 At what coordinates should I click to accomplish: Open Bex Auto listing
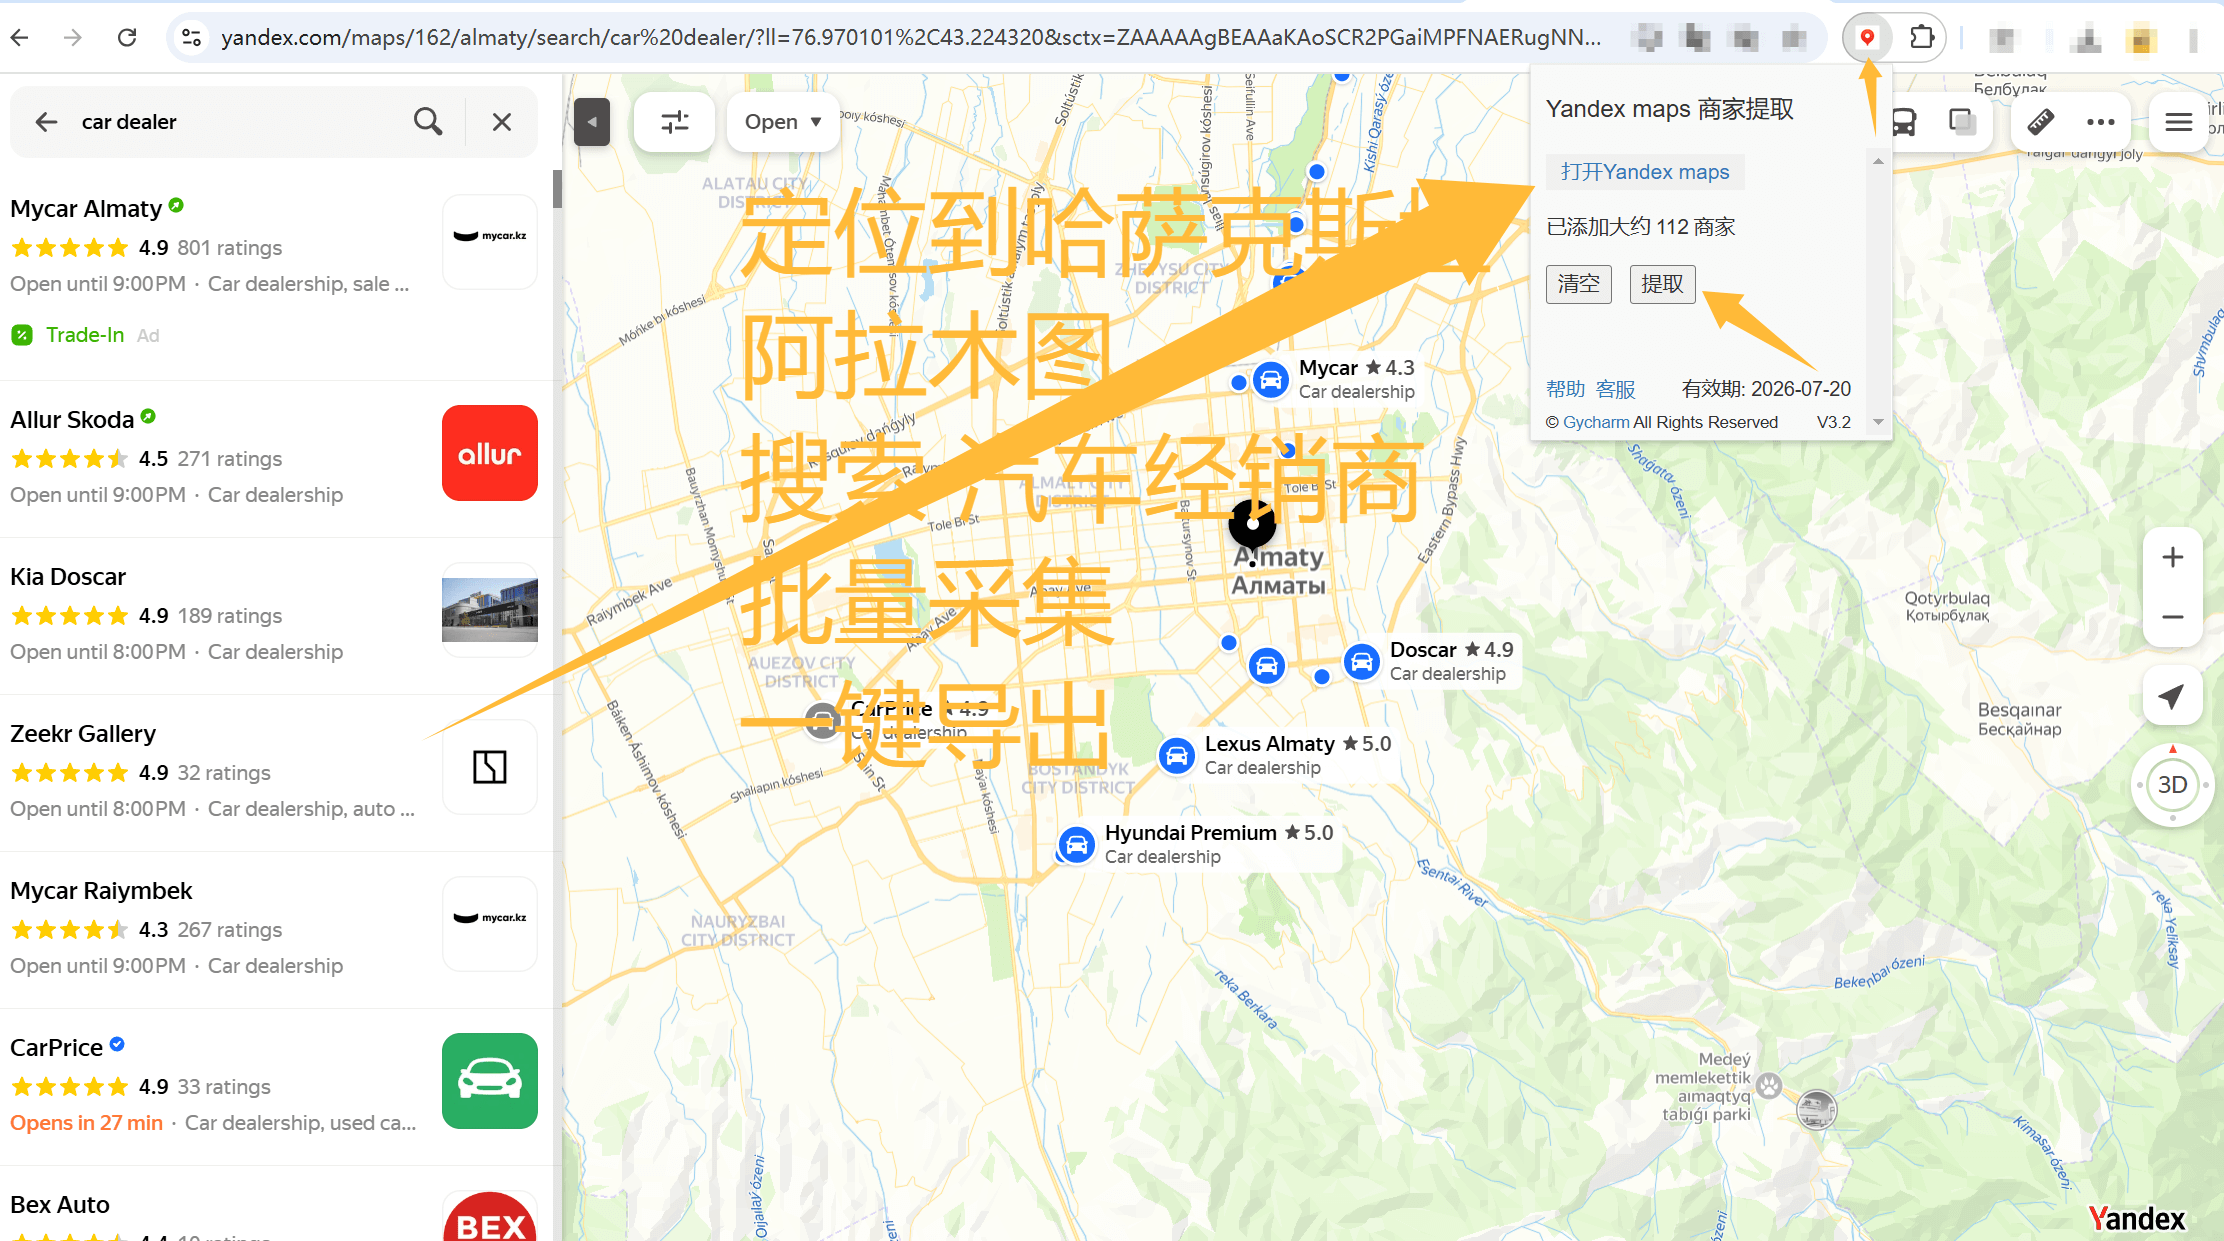(x=60, y=1205)
